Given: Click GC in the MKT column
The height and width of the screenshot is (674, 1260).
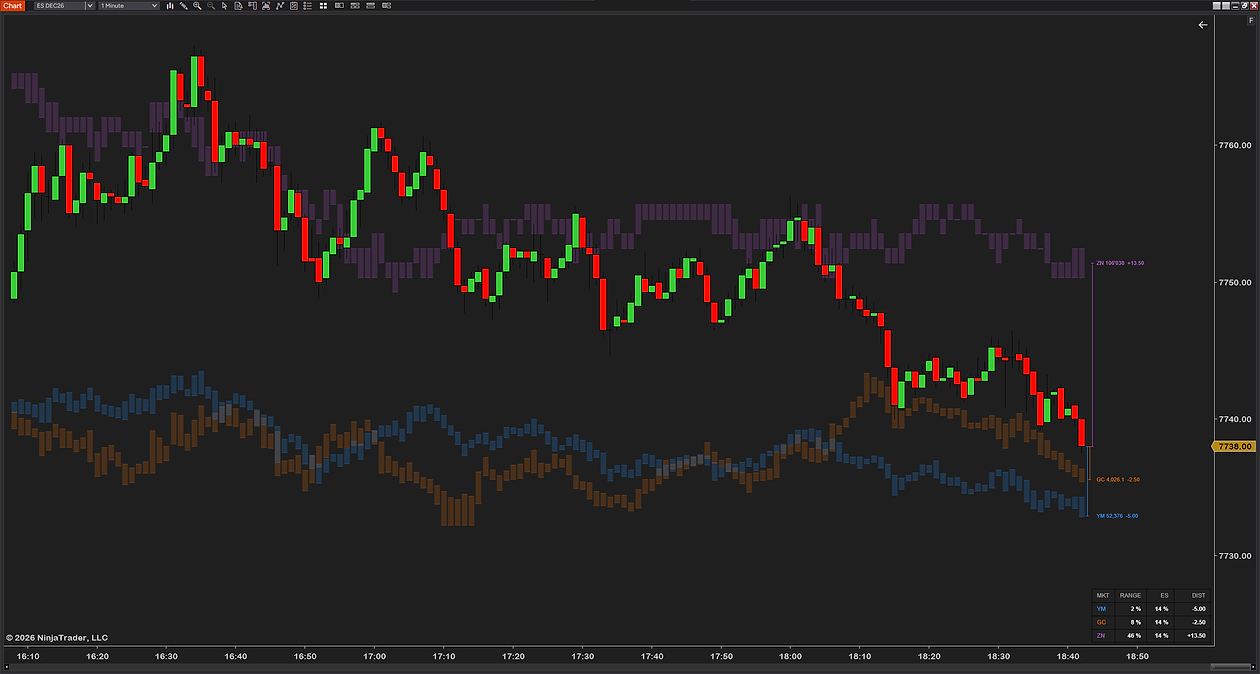Looking at the screenshot, I should pyautogui.click(x=1102, y=621).
